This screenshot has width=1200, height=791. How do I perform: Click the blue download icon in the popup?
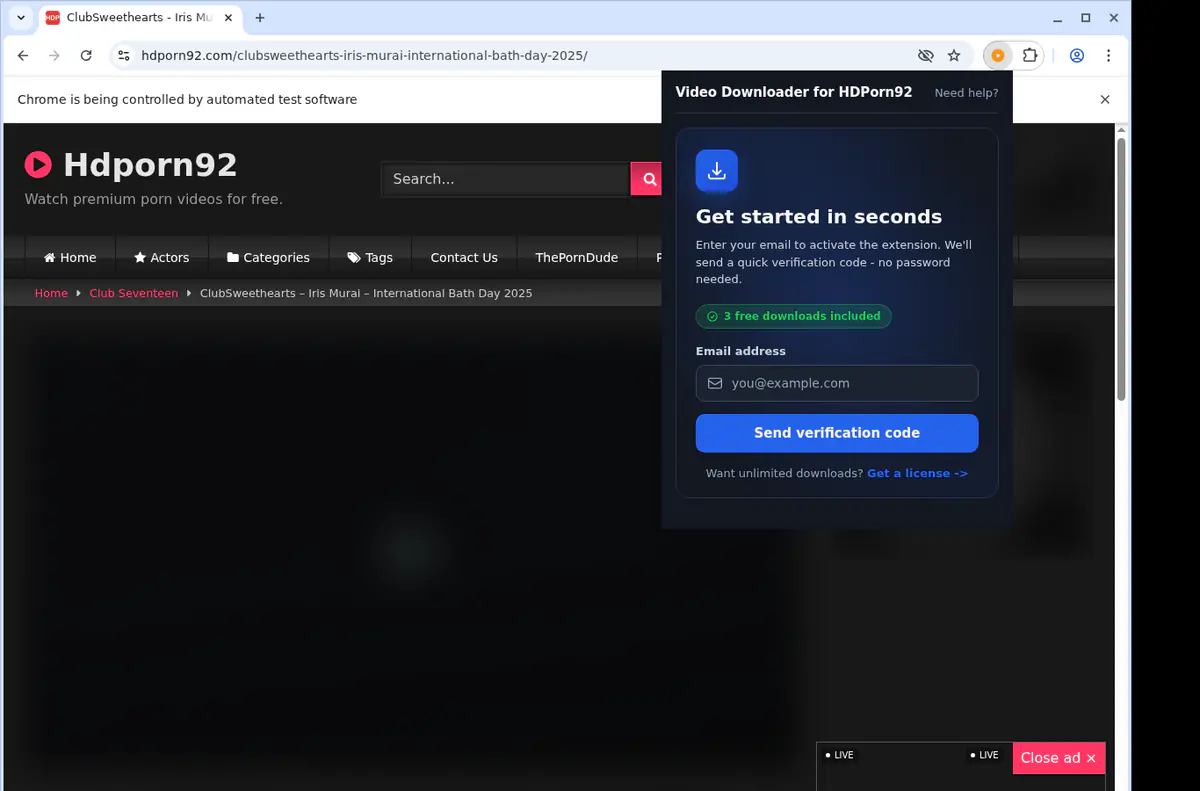click(717, 171)
